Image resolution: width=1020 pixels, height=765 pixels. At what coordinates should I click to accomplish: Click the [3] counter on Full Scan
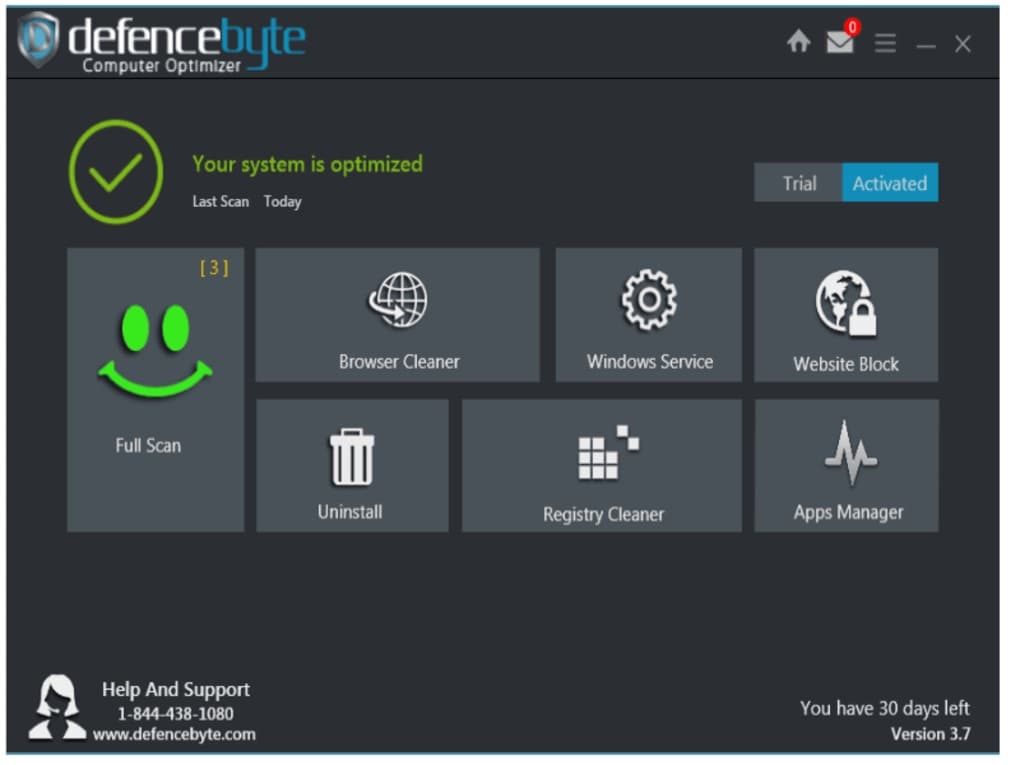[x=214, y=267]
